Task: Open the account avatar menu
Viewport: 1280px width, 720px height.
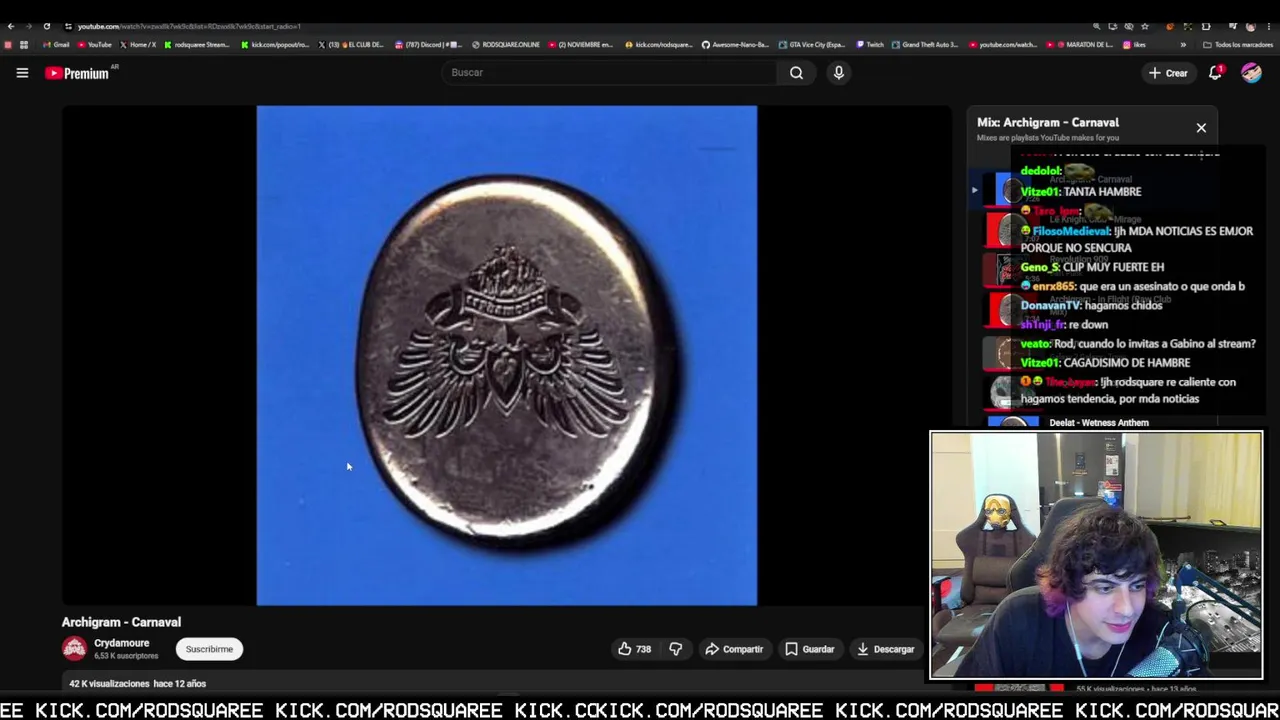Action: point(1251,73)
